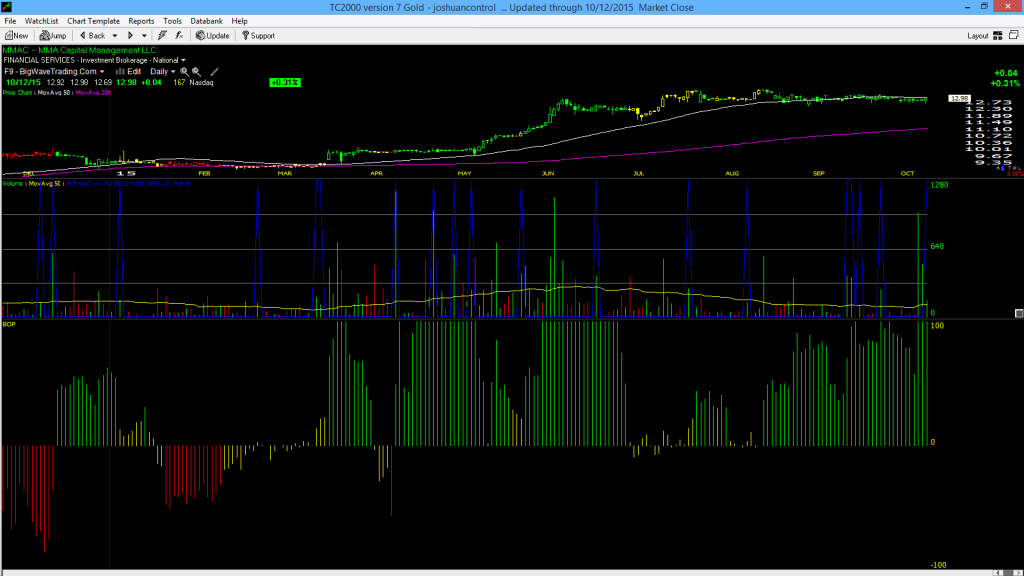This screenshot has height=576, width=1024.
Task: Click the Layout label button
Action: [978, 36]
